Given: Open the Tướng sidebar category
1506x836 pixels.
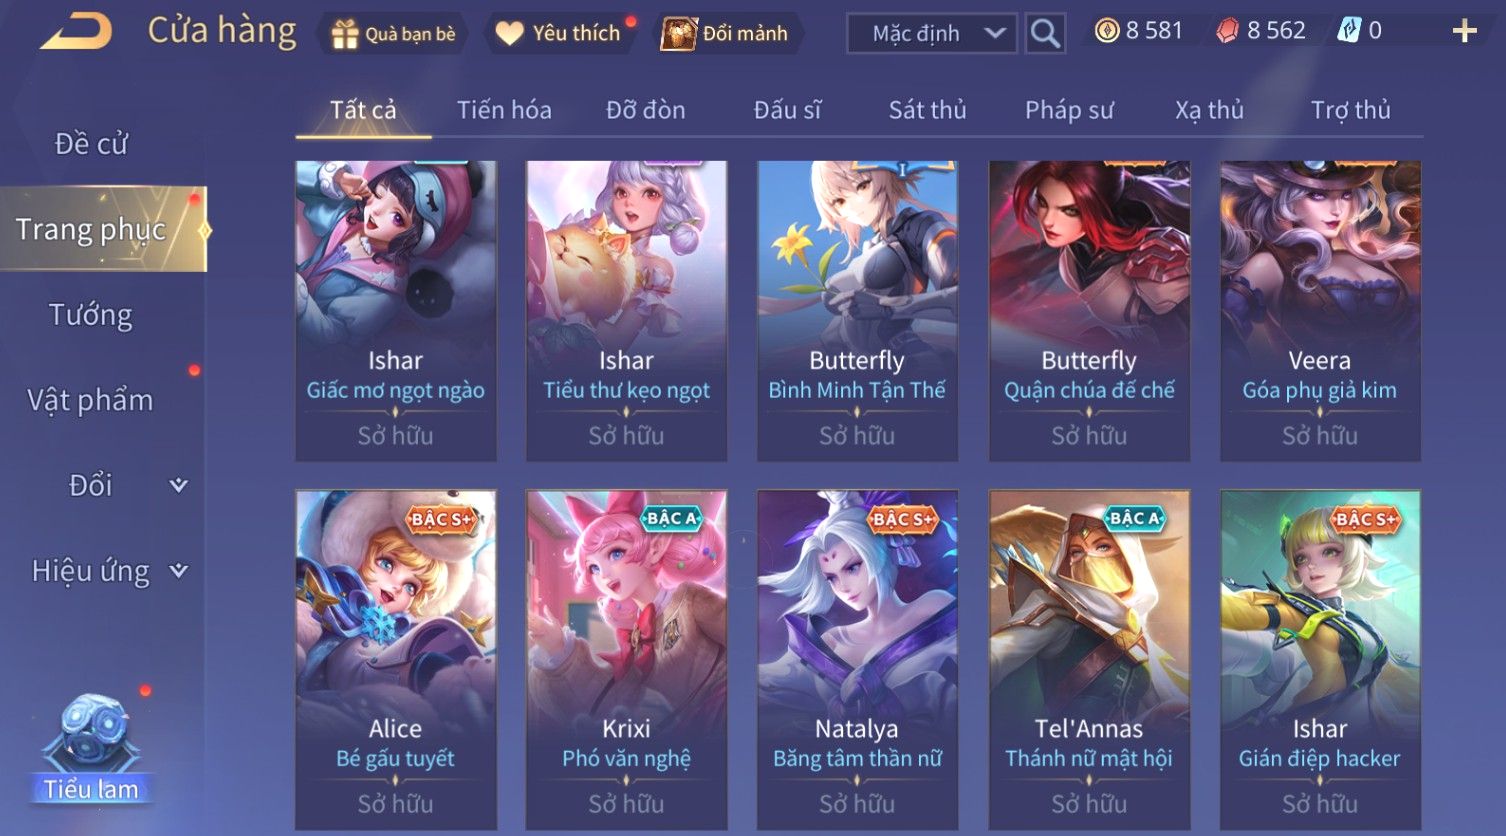Looking at the screenshot, I should tap(91, 315).
